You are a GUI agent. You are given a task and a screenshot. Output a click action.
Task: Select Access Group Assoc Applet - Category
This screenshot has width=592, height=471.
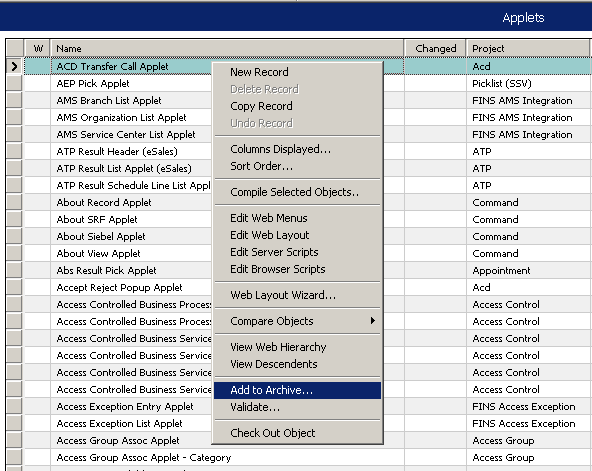coord(143,457)
